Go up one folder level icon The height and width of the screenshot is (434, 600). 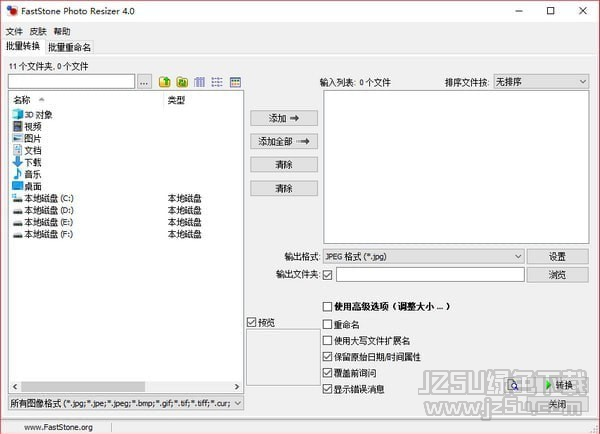point(165,82)
